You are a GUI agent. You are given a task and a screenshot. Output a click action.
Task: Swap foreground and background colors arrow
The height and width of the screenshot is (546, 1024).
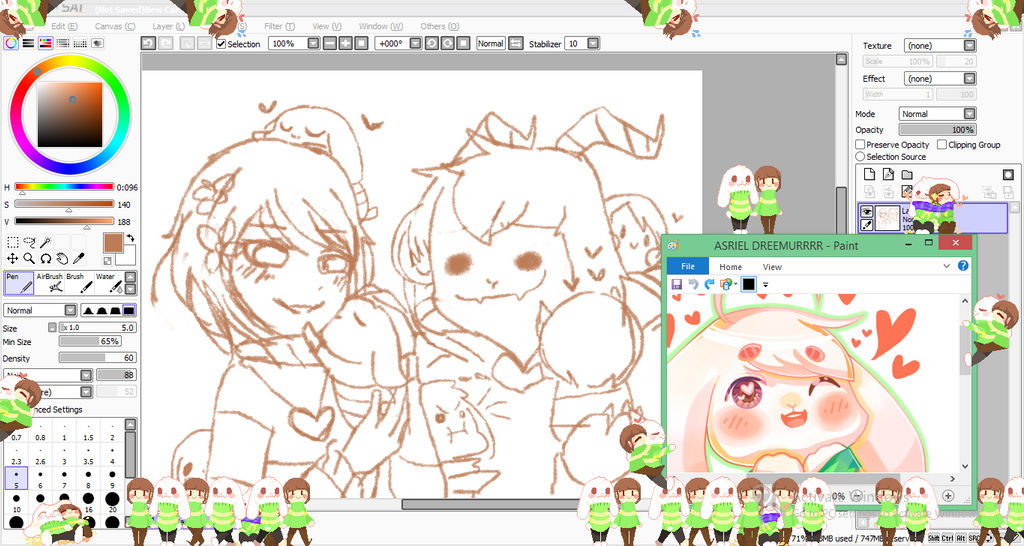(x=130, y=238)
